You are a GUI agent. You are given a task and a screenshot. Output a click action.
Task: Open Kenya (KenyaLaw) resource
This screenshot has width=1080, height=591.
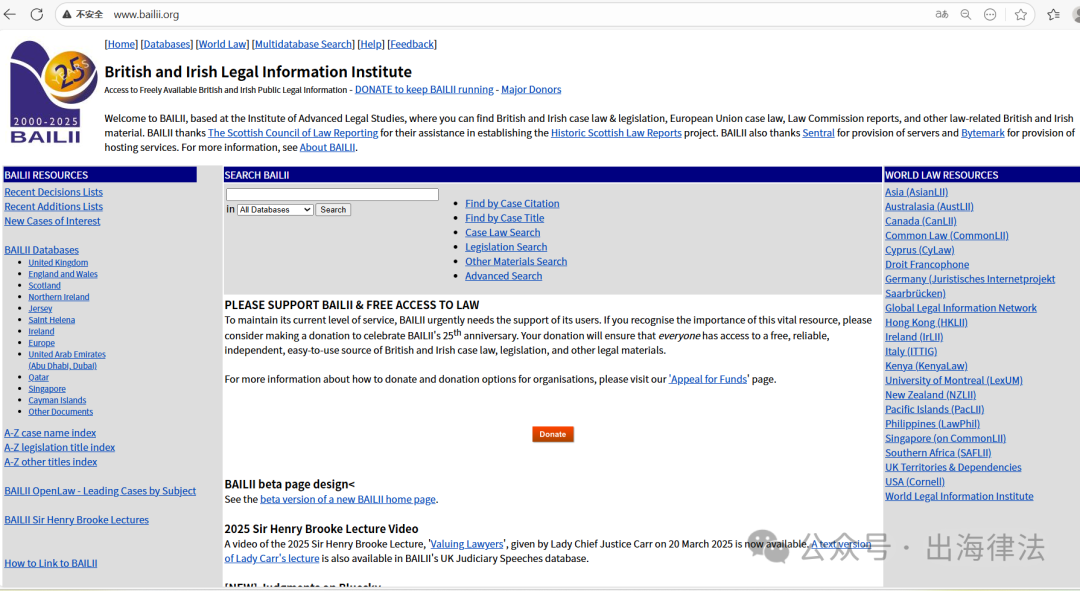click(926, 366)
